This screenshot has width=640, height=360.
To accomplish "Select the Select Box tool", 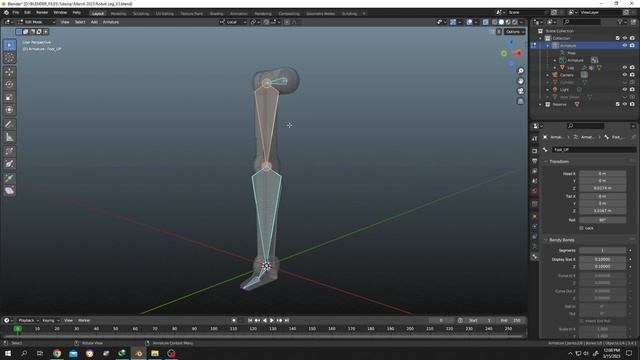I will coord(9,45).
